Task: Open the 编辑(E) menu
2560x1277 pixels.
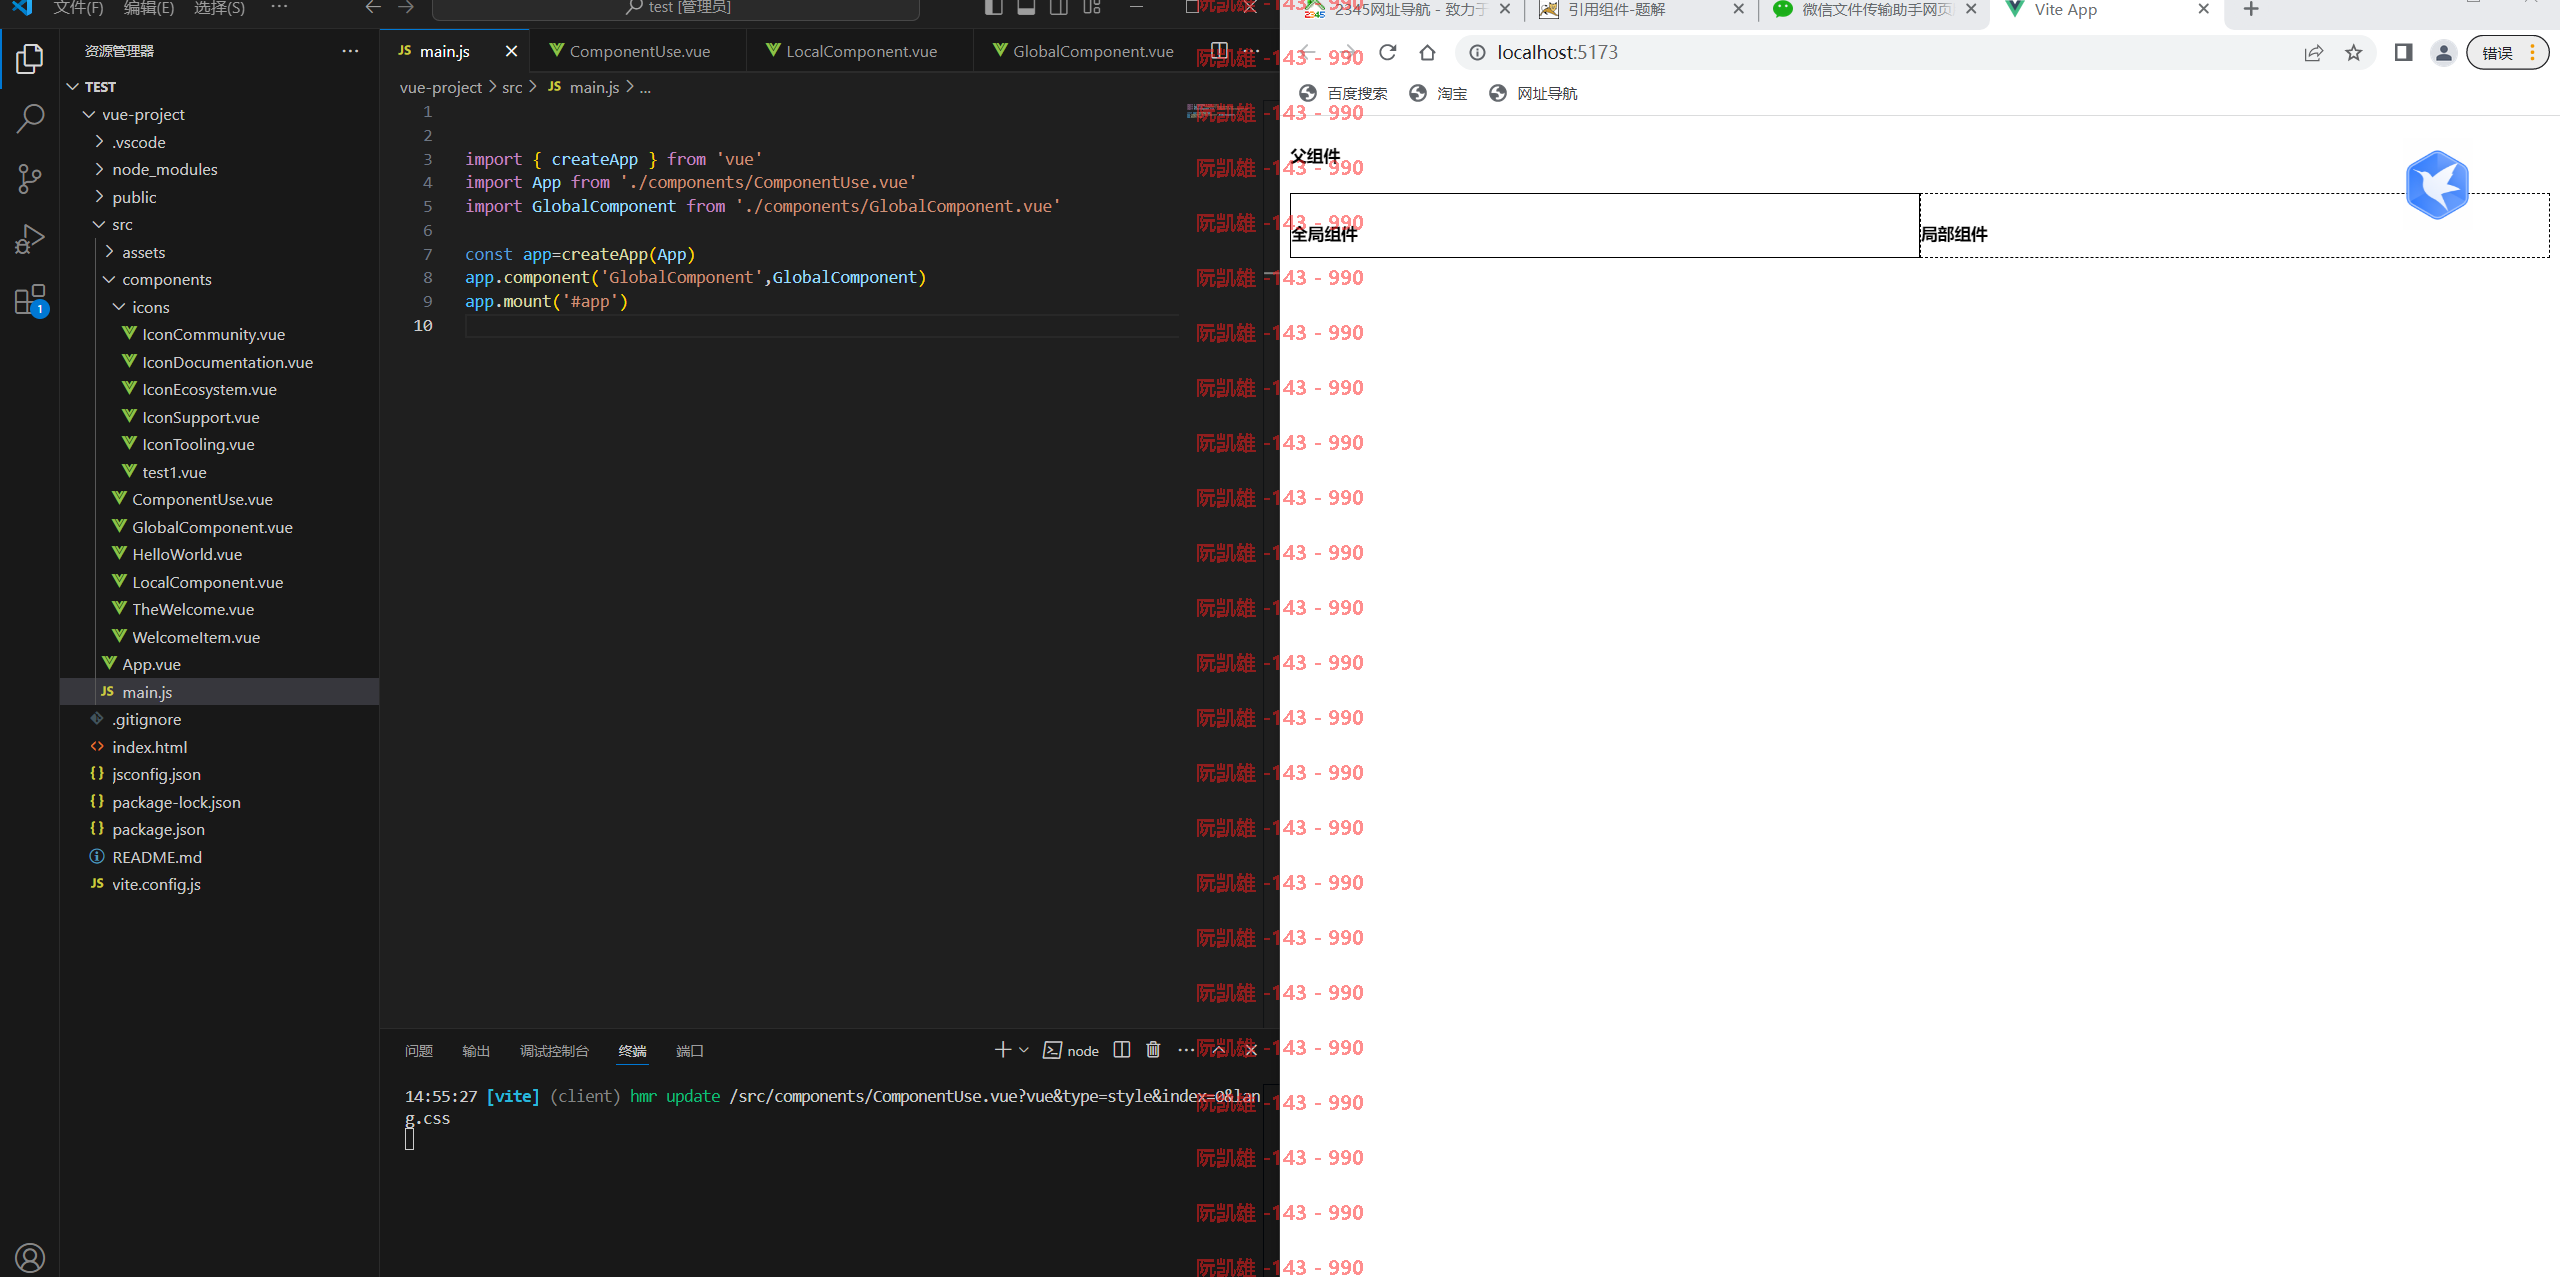Action: pos(148,8)
